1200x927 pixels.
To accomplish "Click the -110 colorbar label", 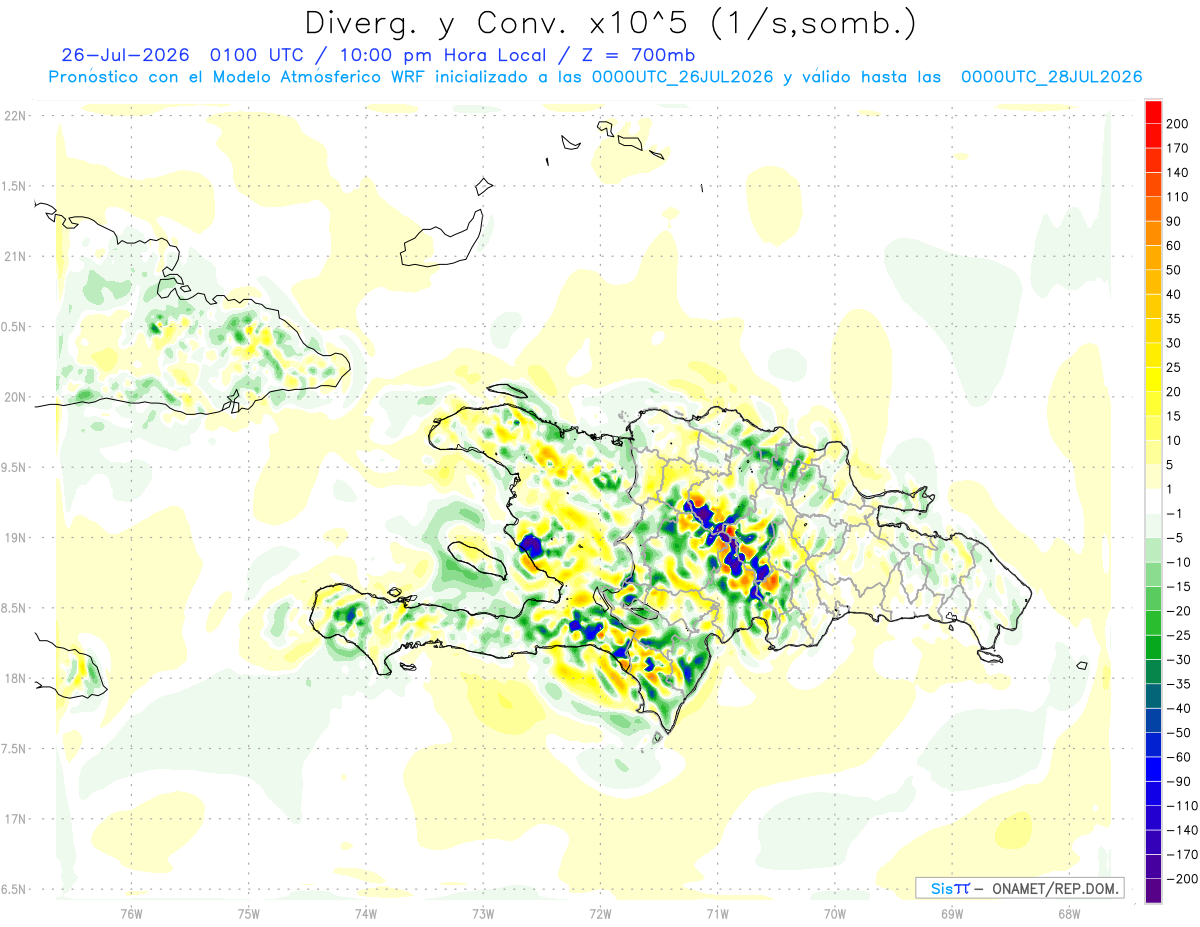I will pyautogui.click(x=1181, y=805).
